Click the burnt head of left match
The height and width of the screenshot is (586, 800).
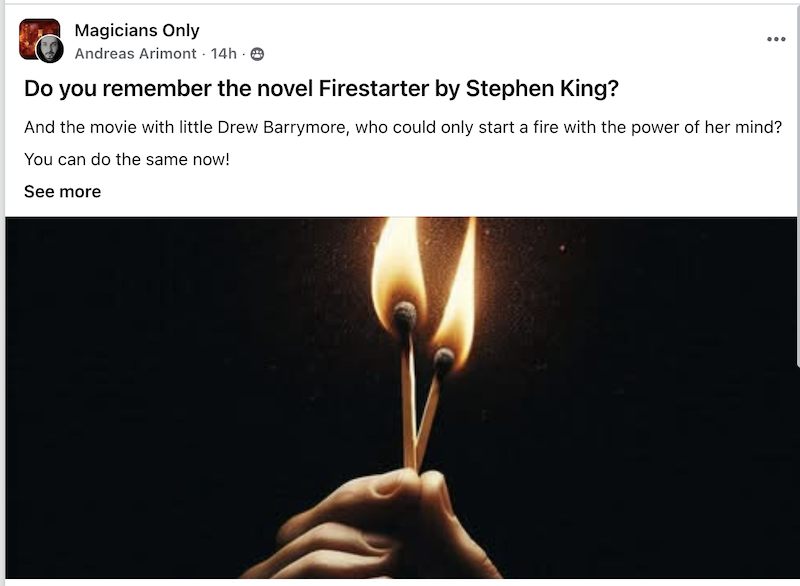click(405, 315)
